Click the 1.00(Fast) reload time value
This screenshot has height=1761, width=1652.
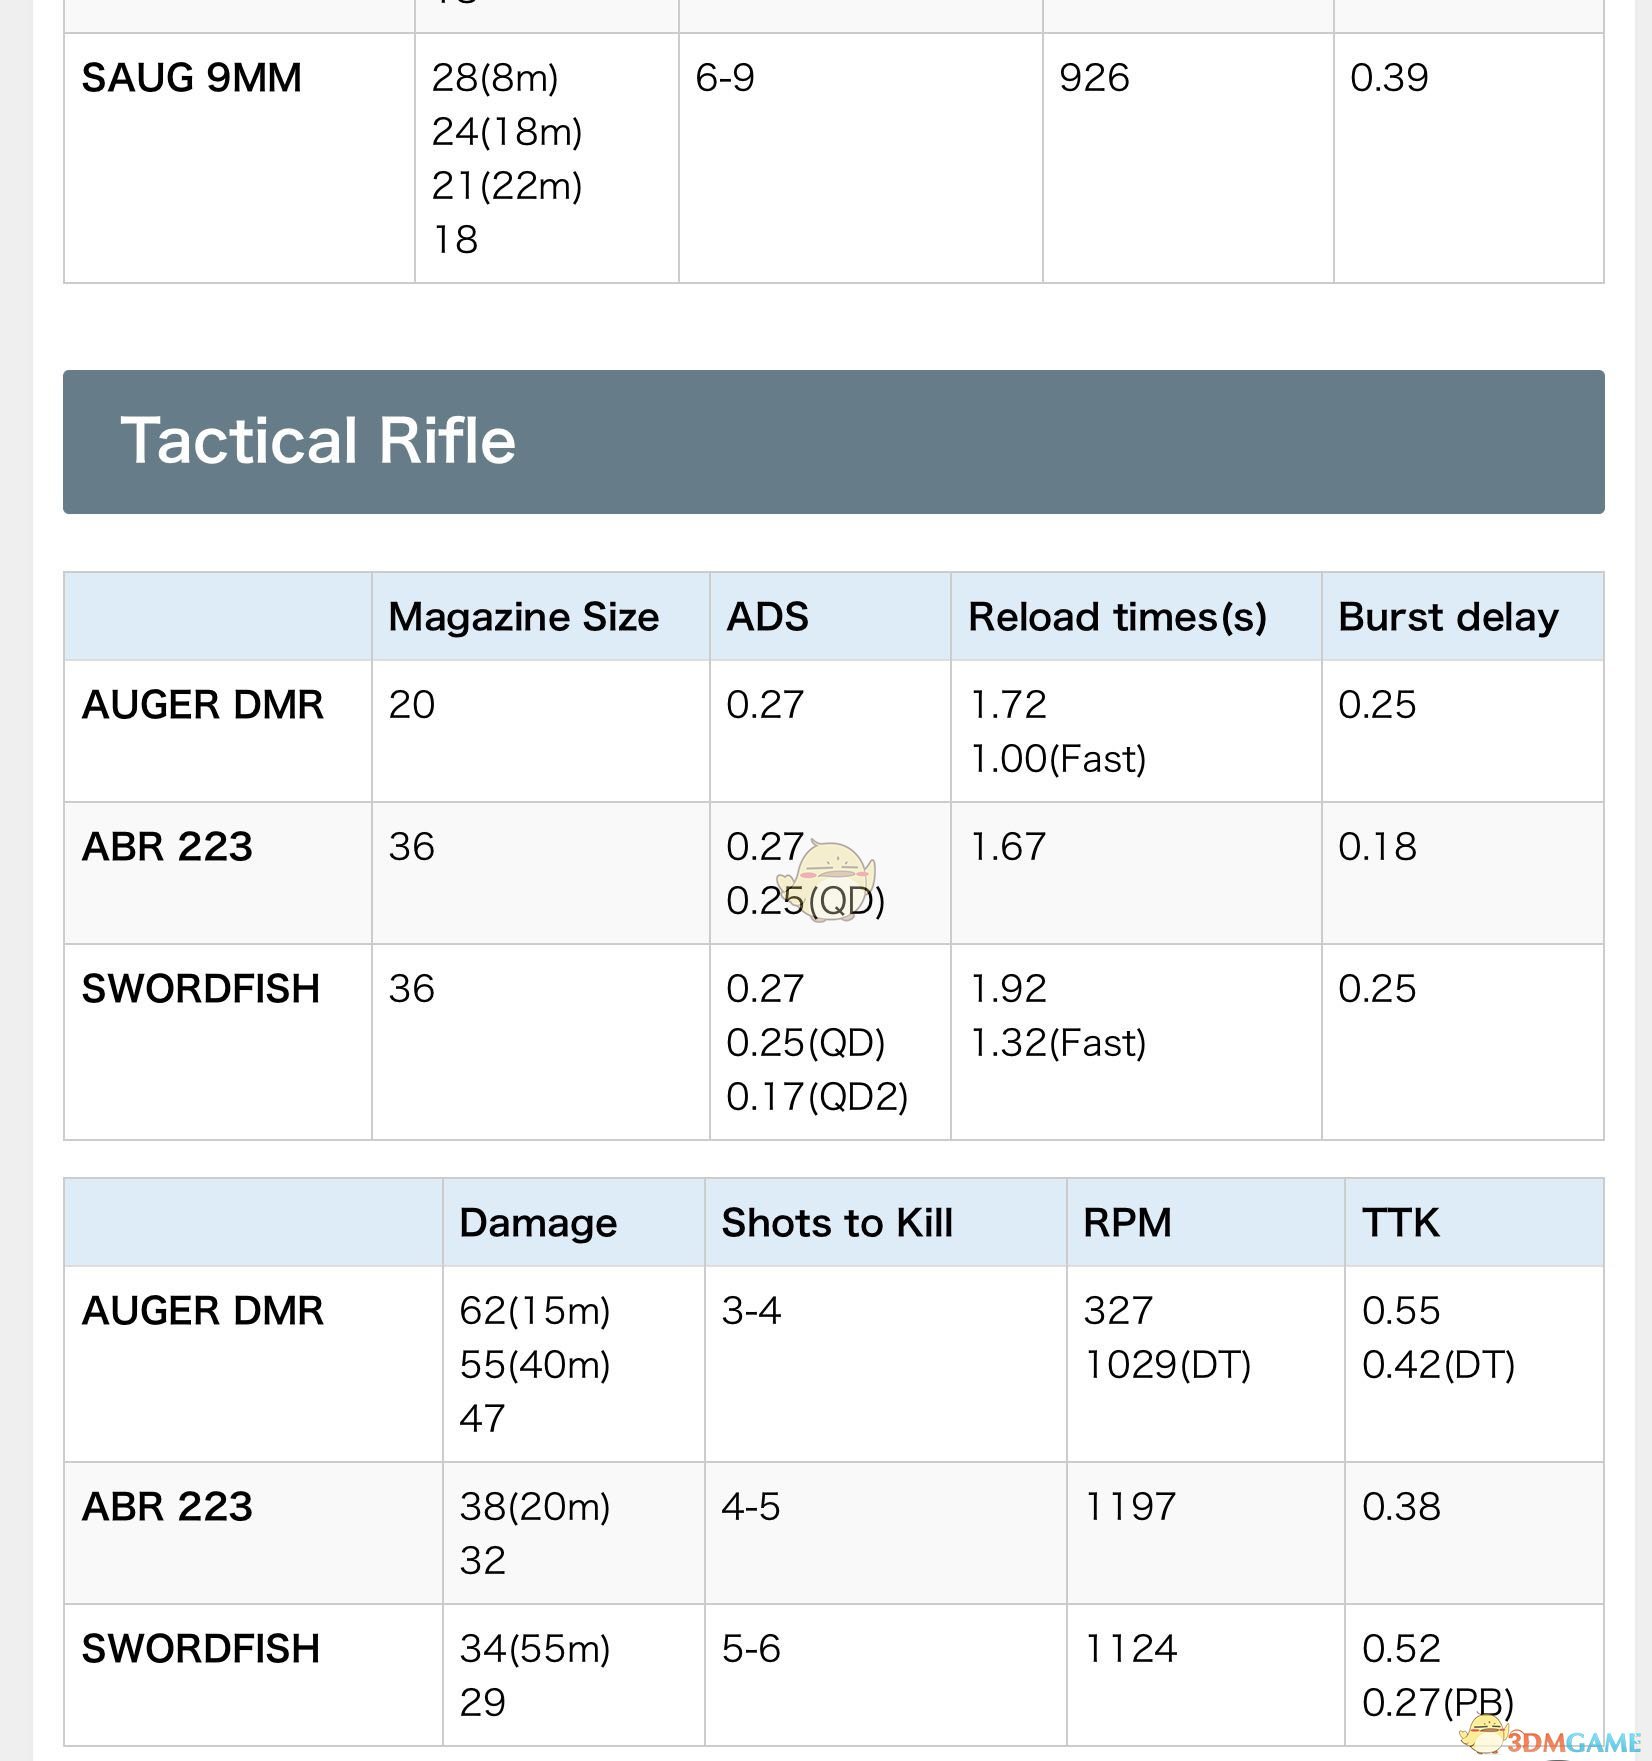click(1058, 759)
